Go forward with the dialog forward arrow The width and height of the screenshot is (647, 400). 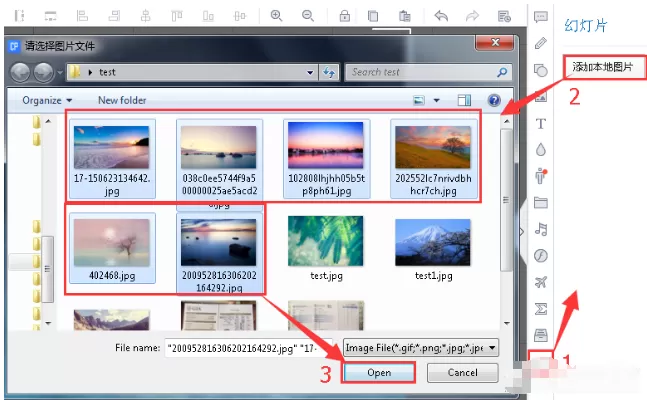click(44, 72)
